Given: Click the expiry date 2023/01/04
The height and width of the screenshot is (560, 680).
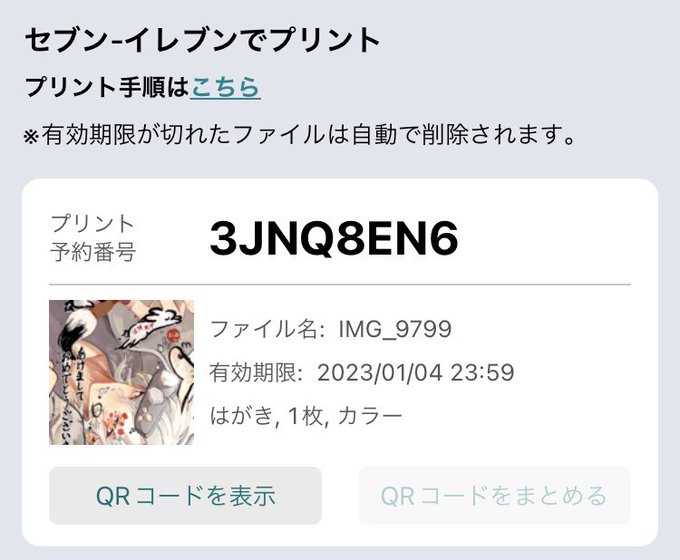Looking at the screenshot, I should tap(379, 373).
